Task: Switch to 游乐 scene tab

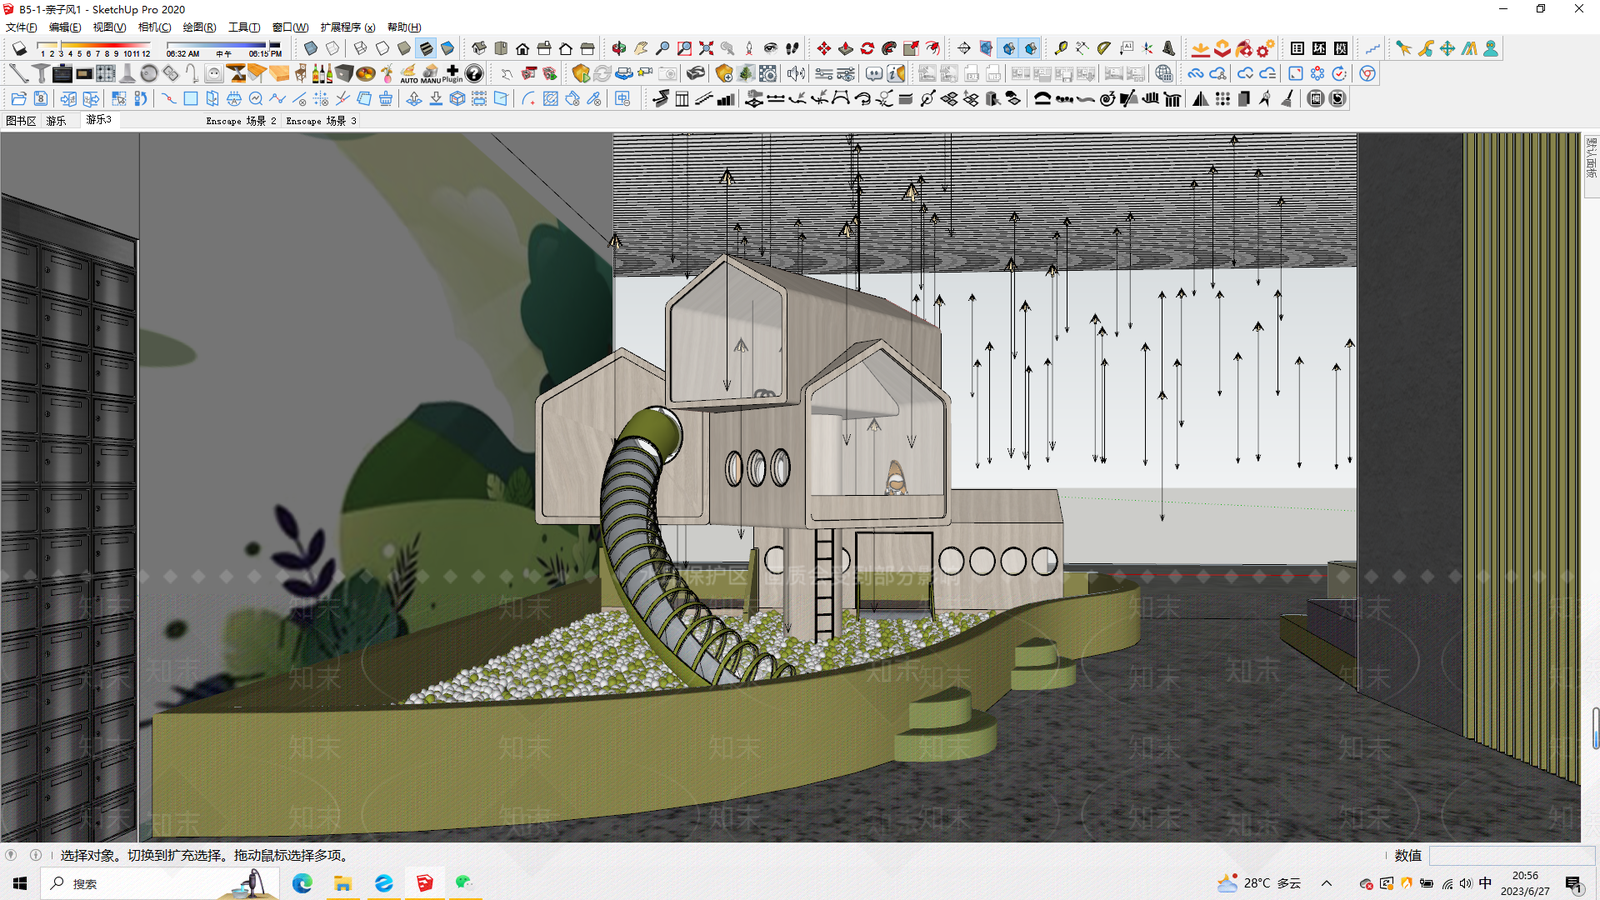Action: (56, 120)
